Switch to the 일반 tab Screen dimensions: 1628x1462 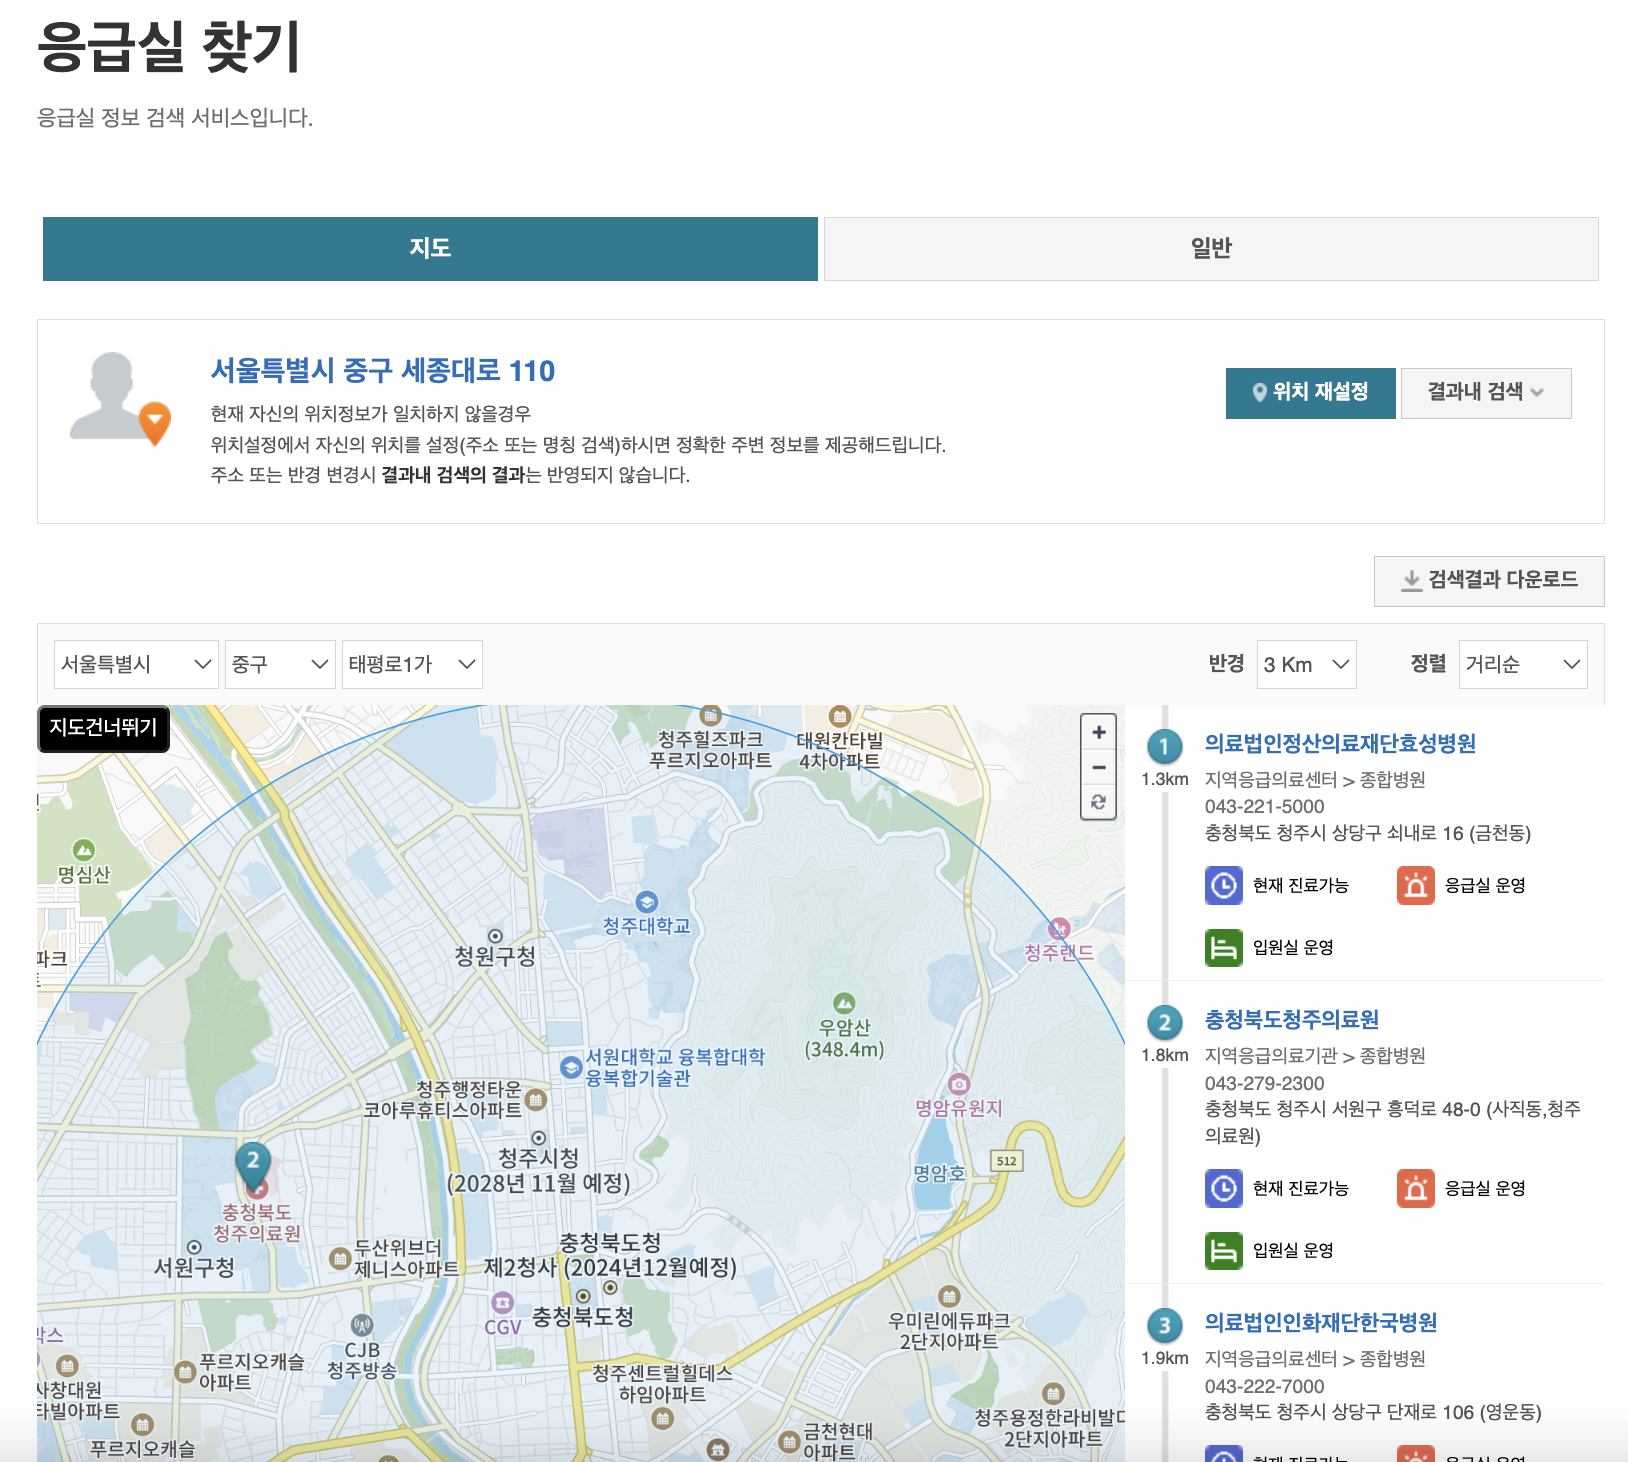pos(1211,249)
